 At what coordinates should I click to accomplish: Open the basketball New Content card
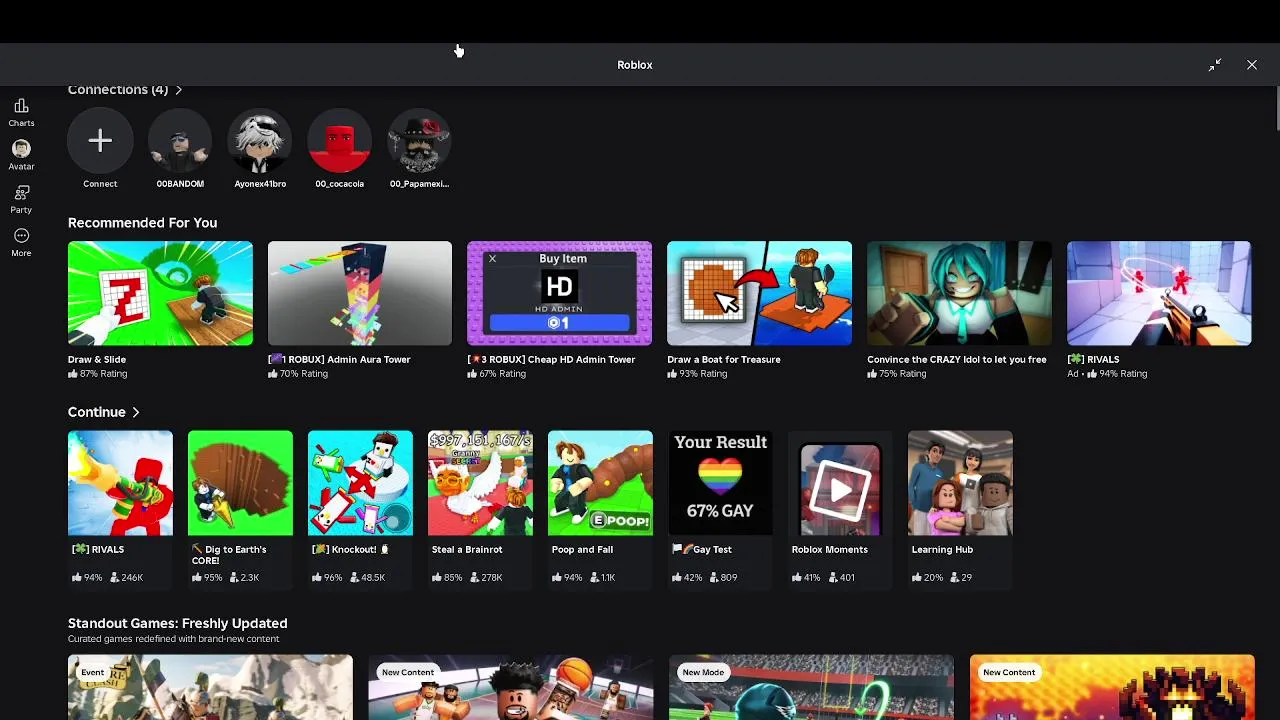click(511, 687)
